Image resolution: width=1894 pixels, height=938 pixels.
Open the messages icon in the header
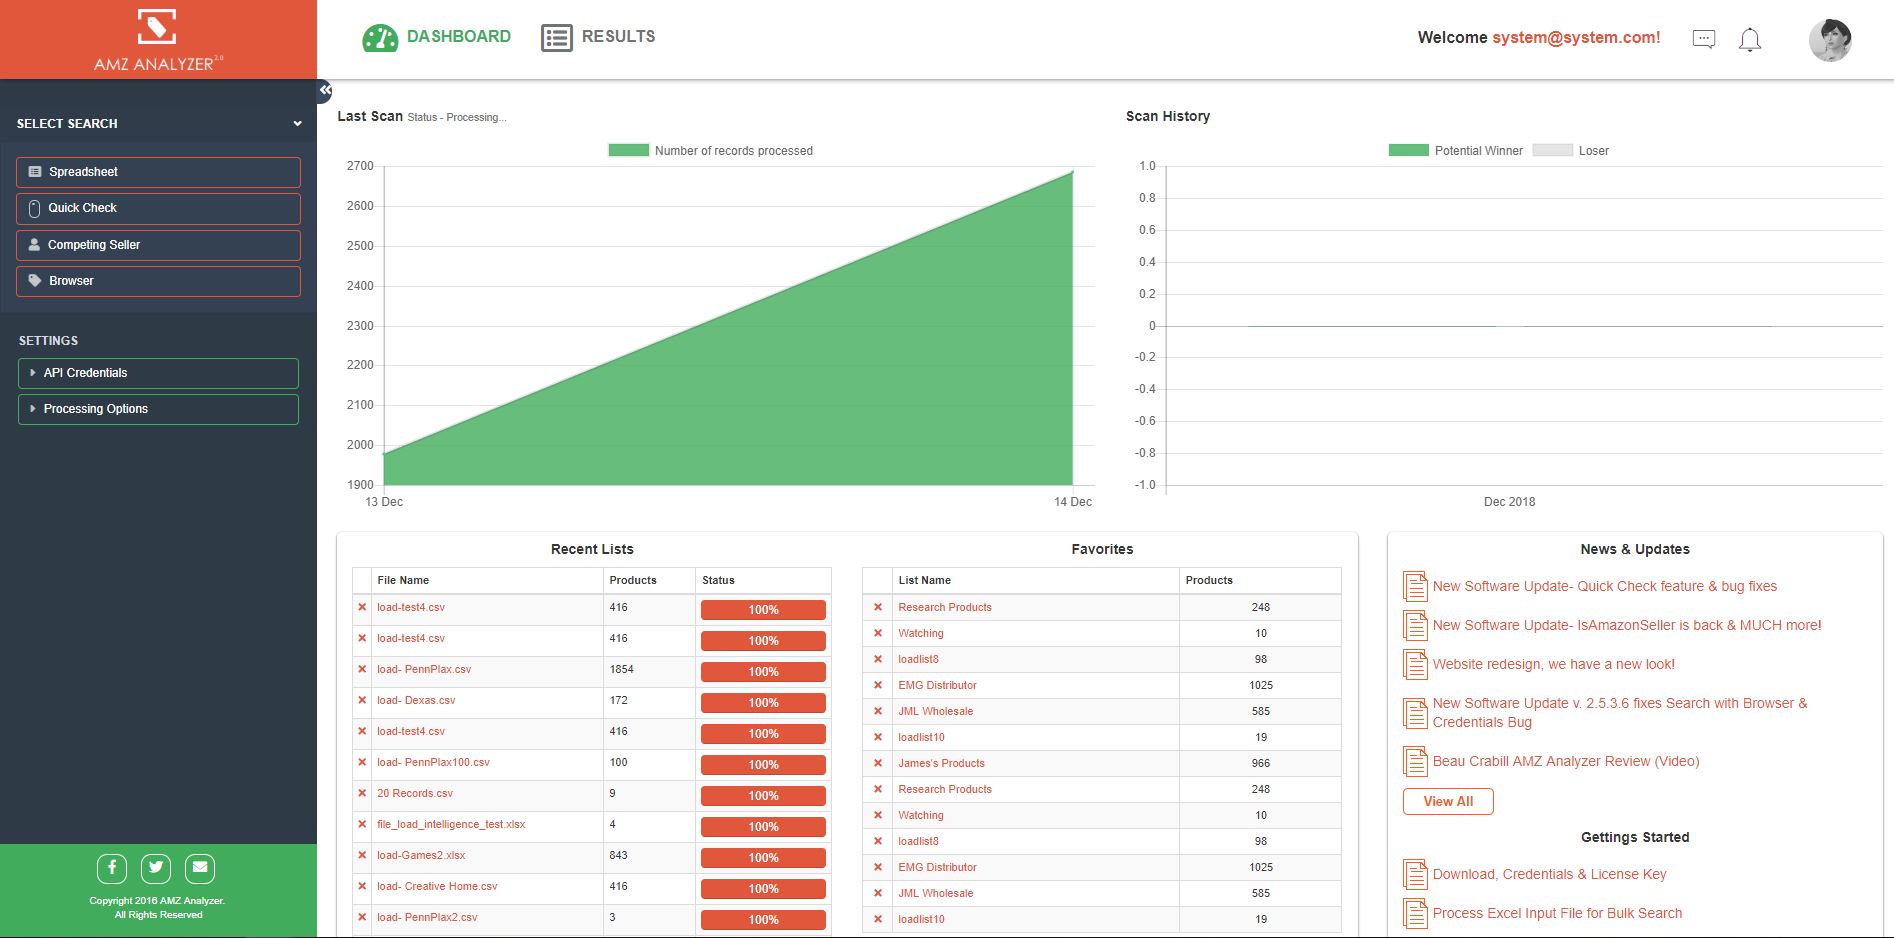click(x=1703, y=39)
